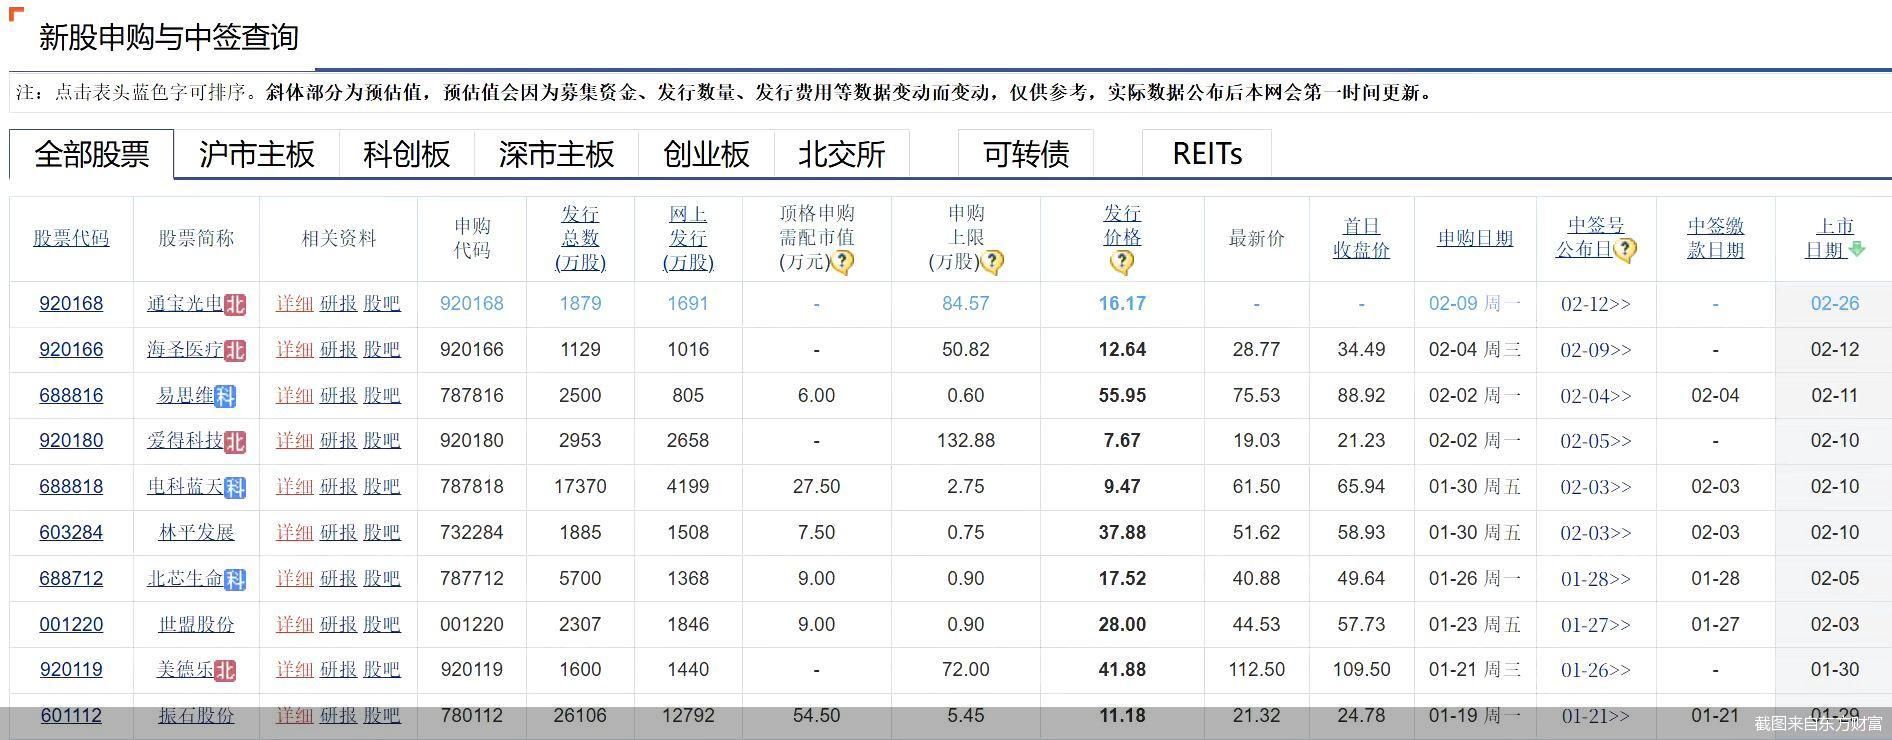Click help icon beside 中签号公布日 header

coord(1625,250)
